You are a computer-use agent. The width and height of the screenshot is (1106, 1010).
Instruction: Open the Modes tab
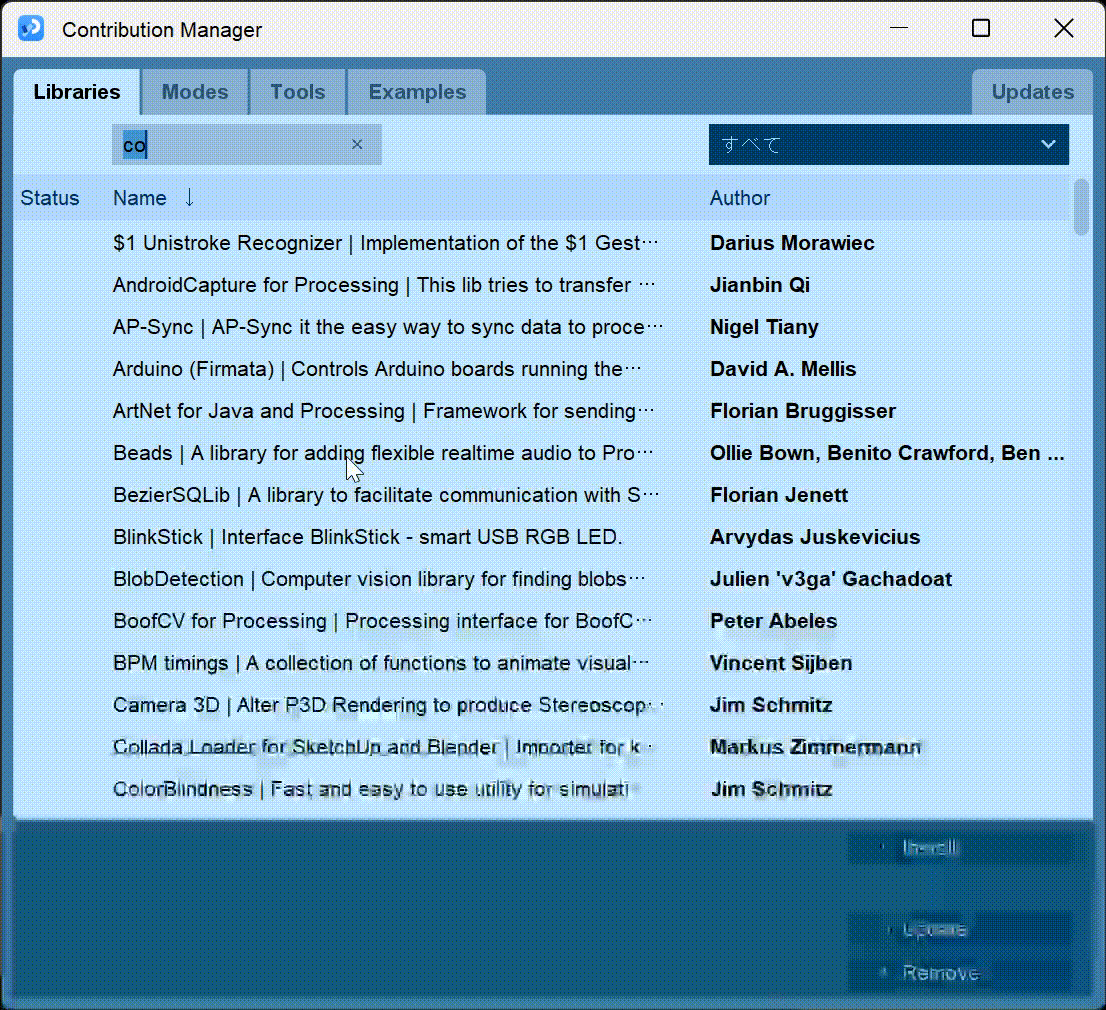coord(195,92)
